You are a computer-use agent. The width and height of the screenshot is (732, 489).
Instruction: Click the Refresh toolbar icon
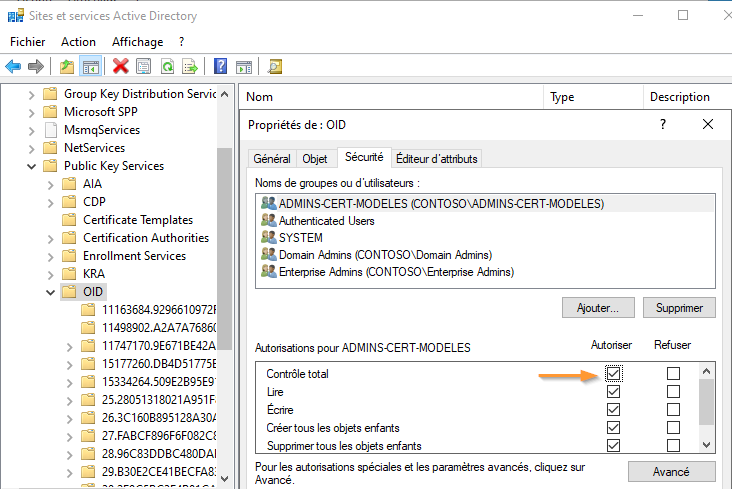(167, 67)
